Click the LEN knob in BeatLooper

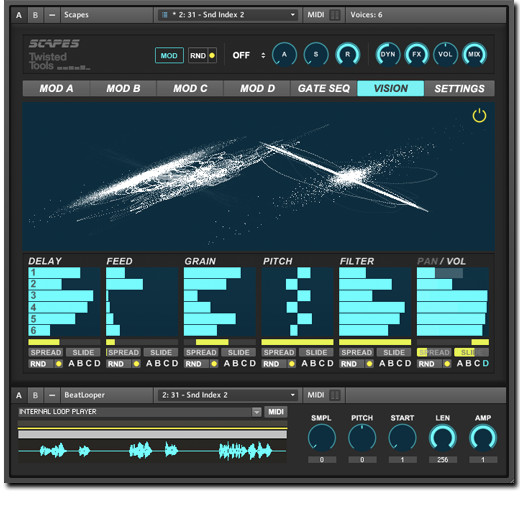443,438
